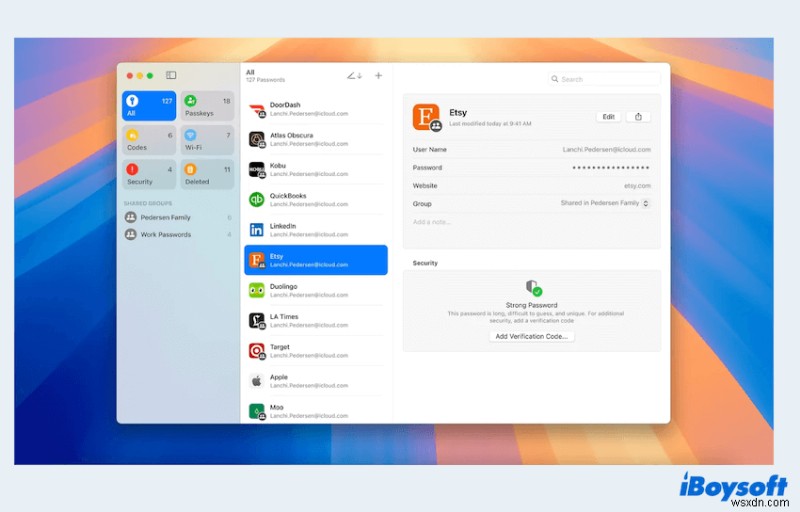Open the Codes category tile
Viewport: 800px width, 512px height.
coord(149,140)
